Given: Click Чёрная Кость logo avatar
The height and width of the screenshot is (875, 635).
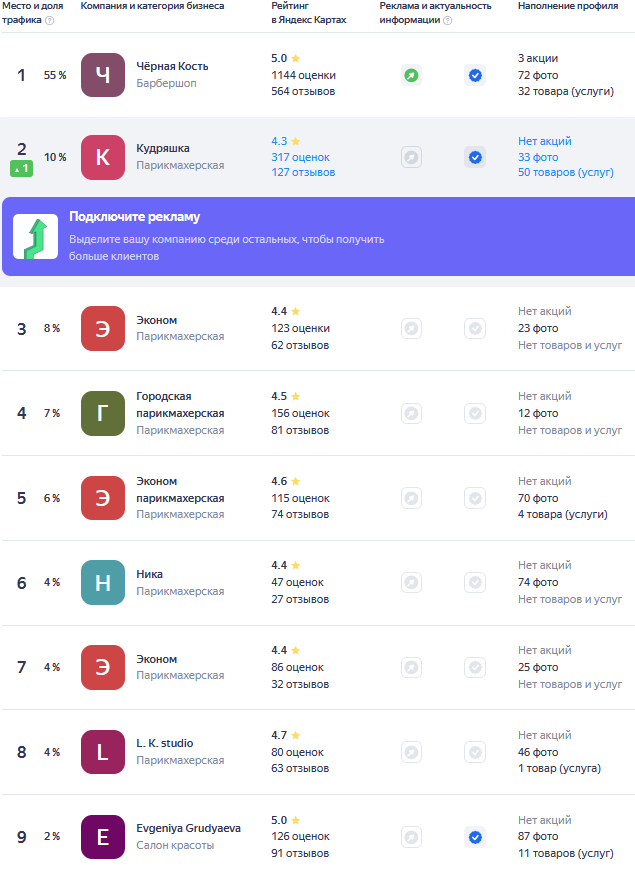Looking at the screenshot, I should click(x=103, y=75).
